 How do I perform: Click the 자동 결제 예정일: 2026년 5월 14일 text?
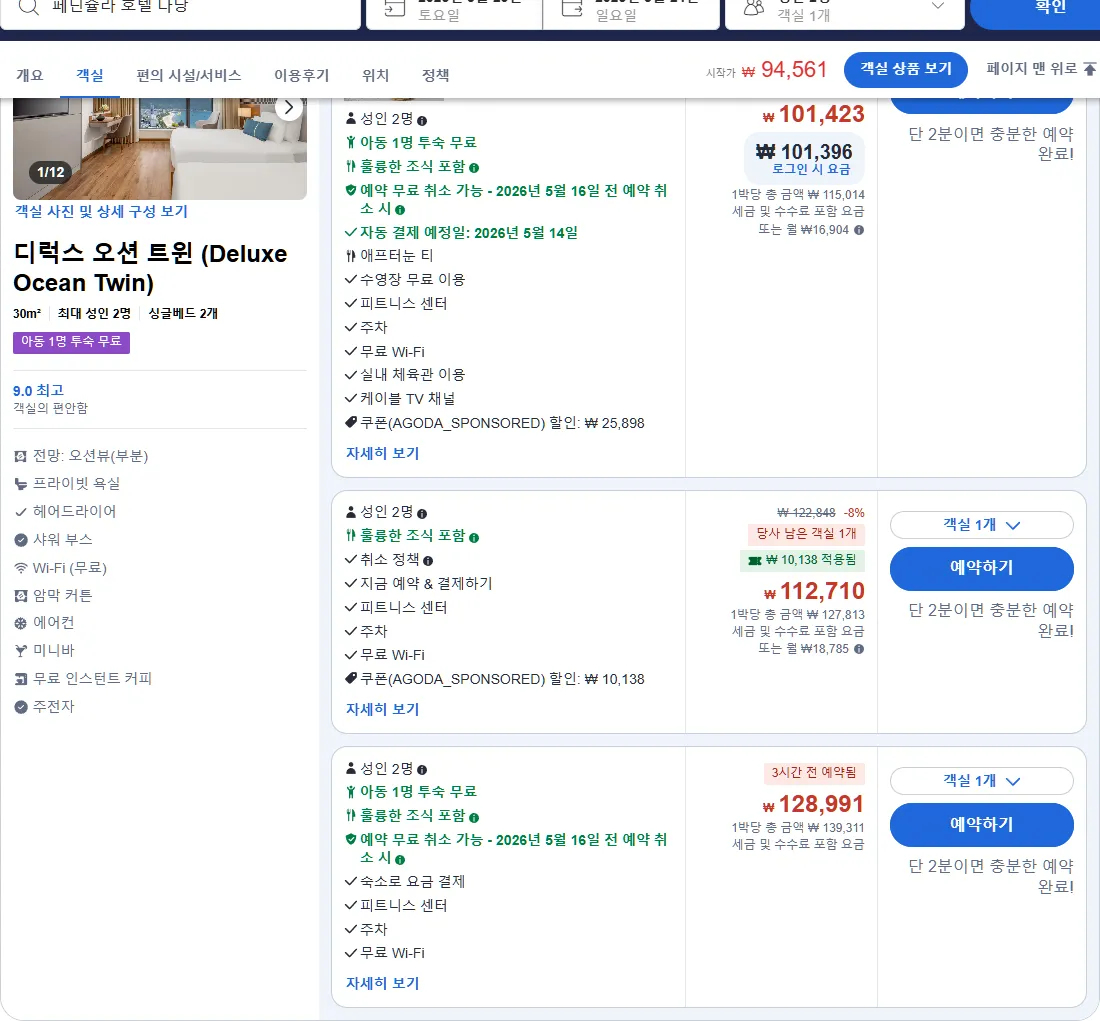[469, 232]
